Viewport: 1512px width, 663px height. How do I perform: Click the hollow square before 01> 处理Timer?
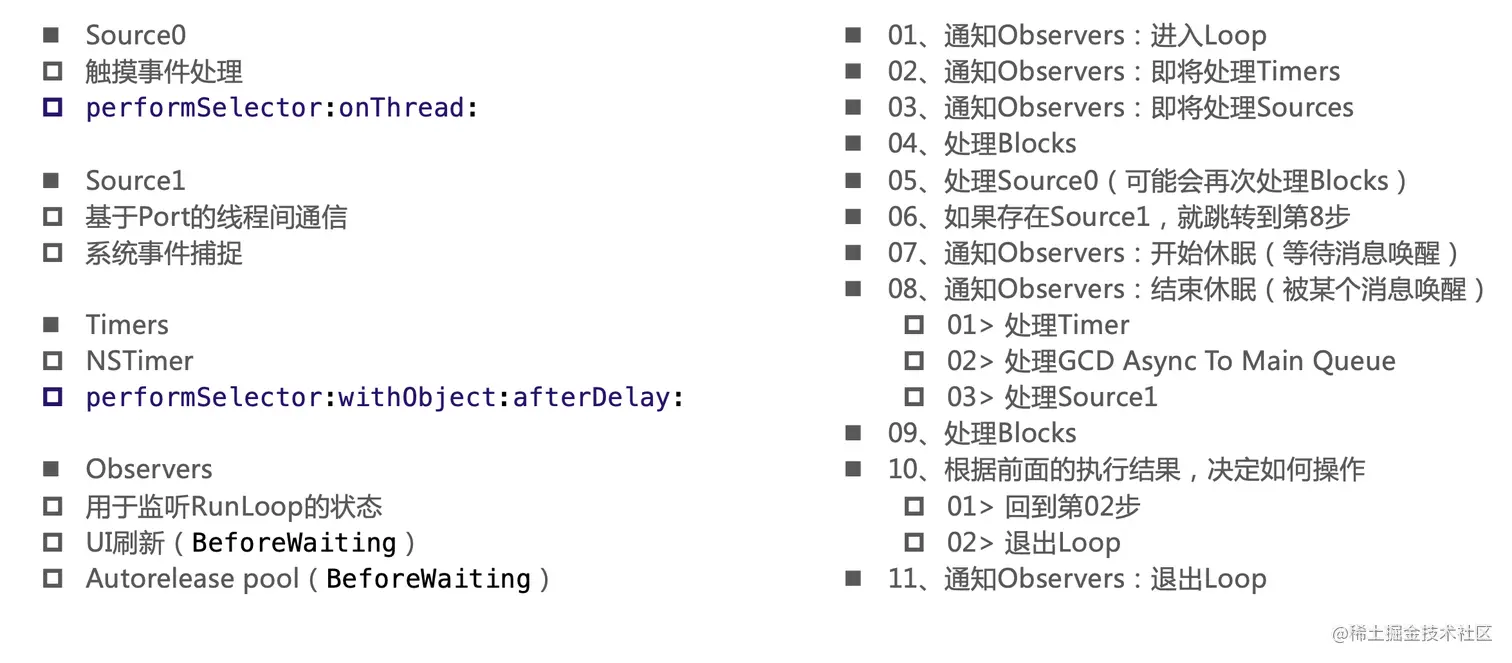tap(913, 325)
